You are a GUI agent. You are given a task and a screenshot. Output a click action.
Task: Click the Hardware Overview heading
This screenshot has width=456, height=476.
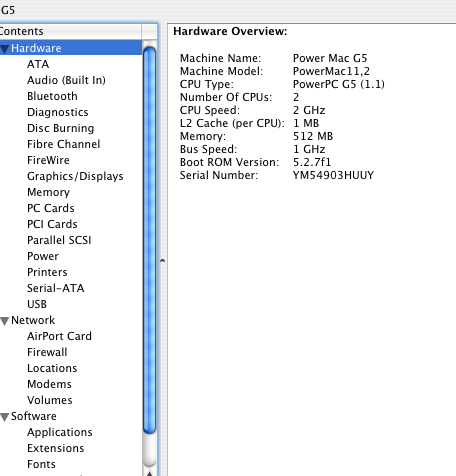point(230,31)
